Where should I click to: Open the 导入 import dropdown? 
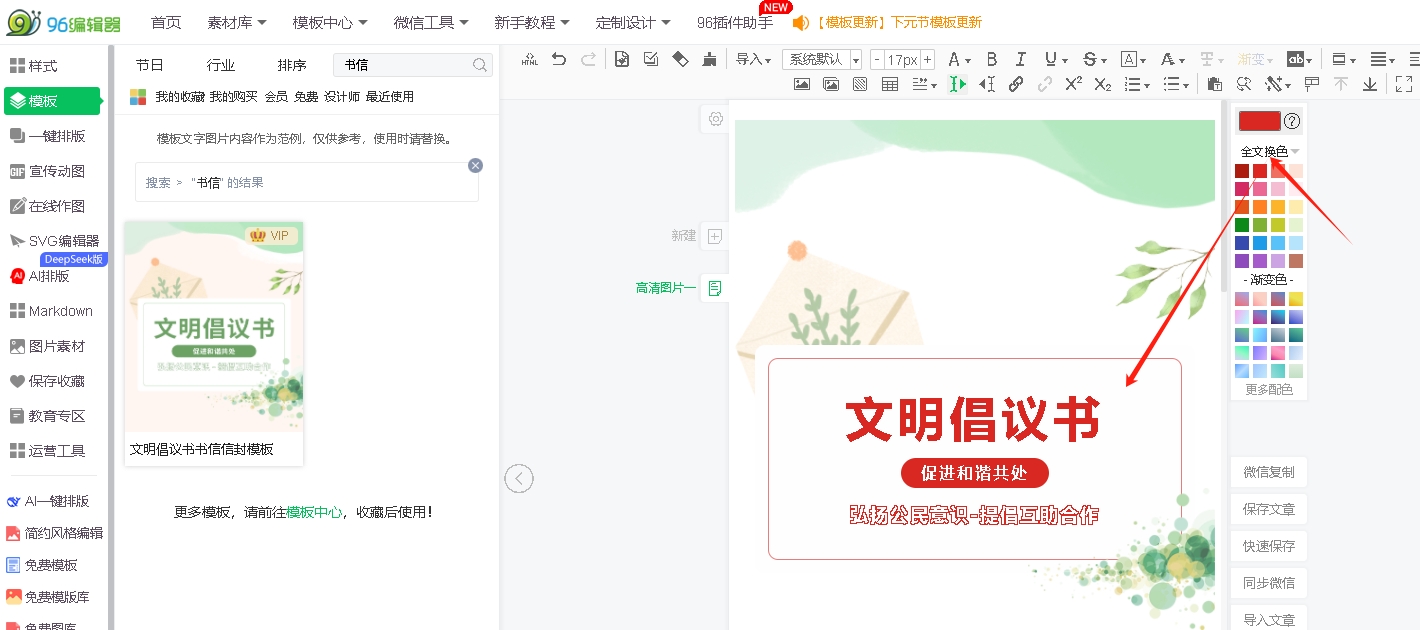click(753, 59)
